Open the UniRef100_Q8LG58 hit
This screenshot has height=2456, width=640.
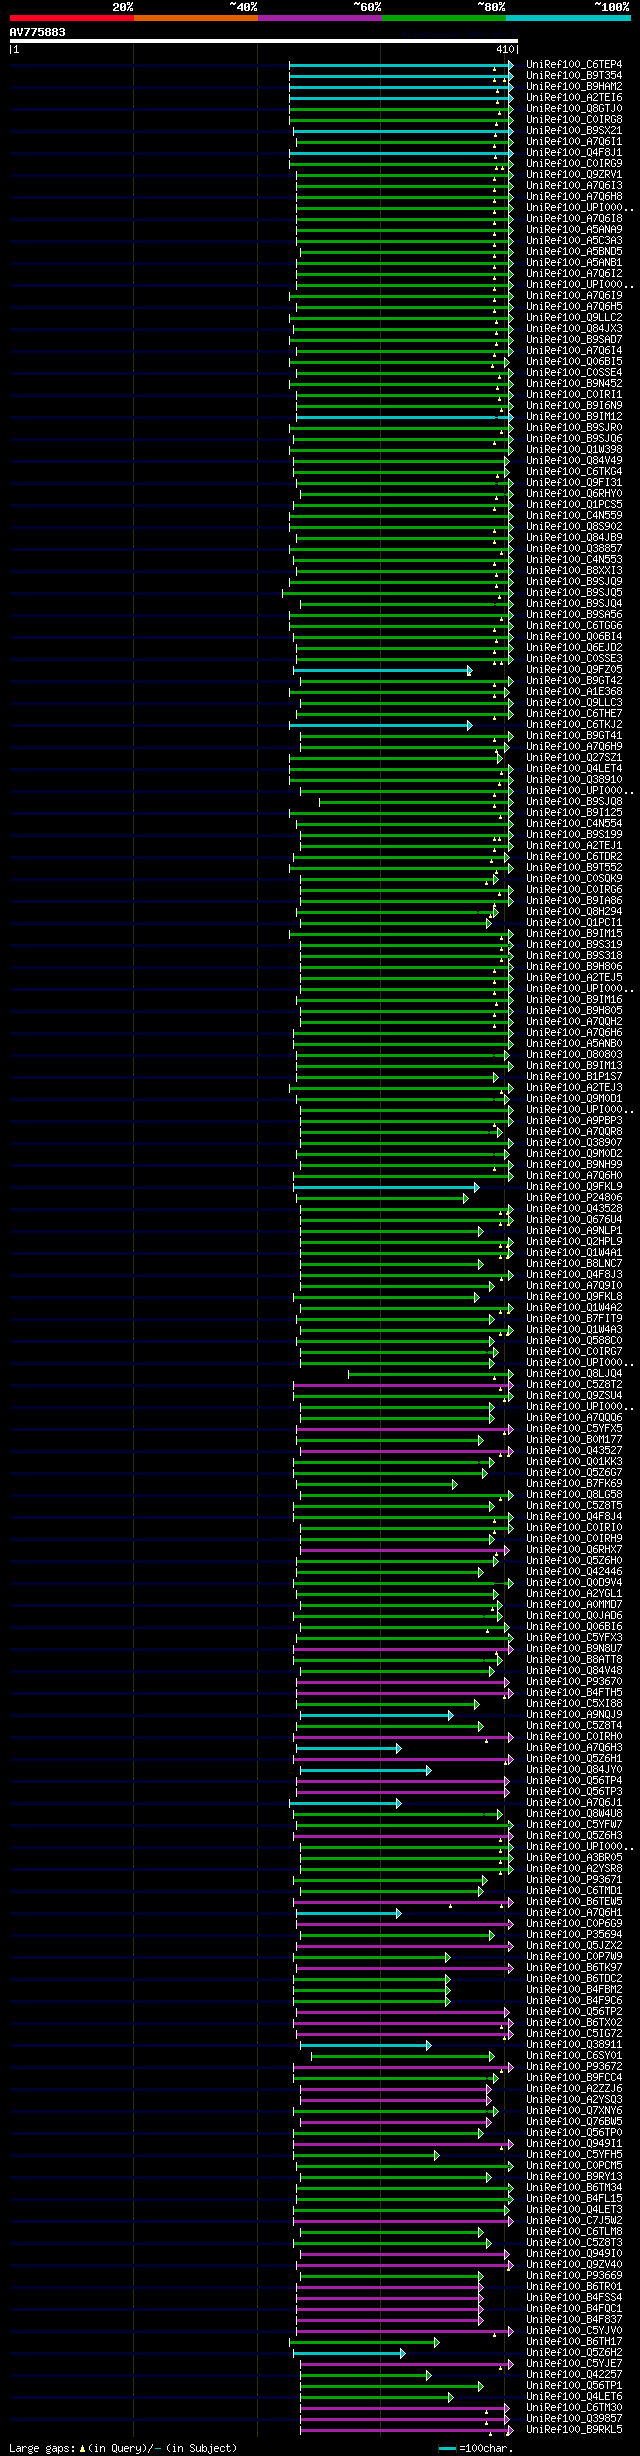(574, 1495)
